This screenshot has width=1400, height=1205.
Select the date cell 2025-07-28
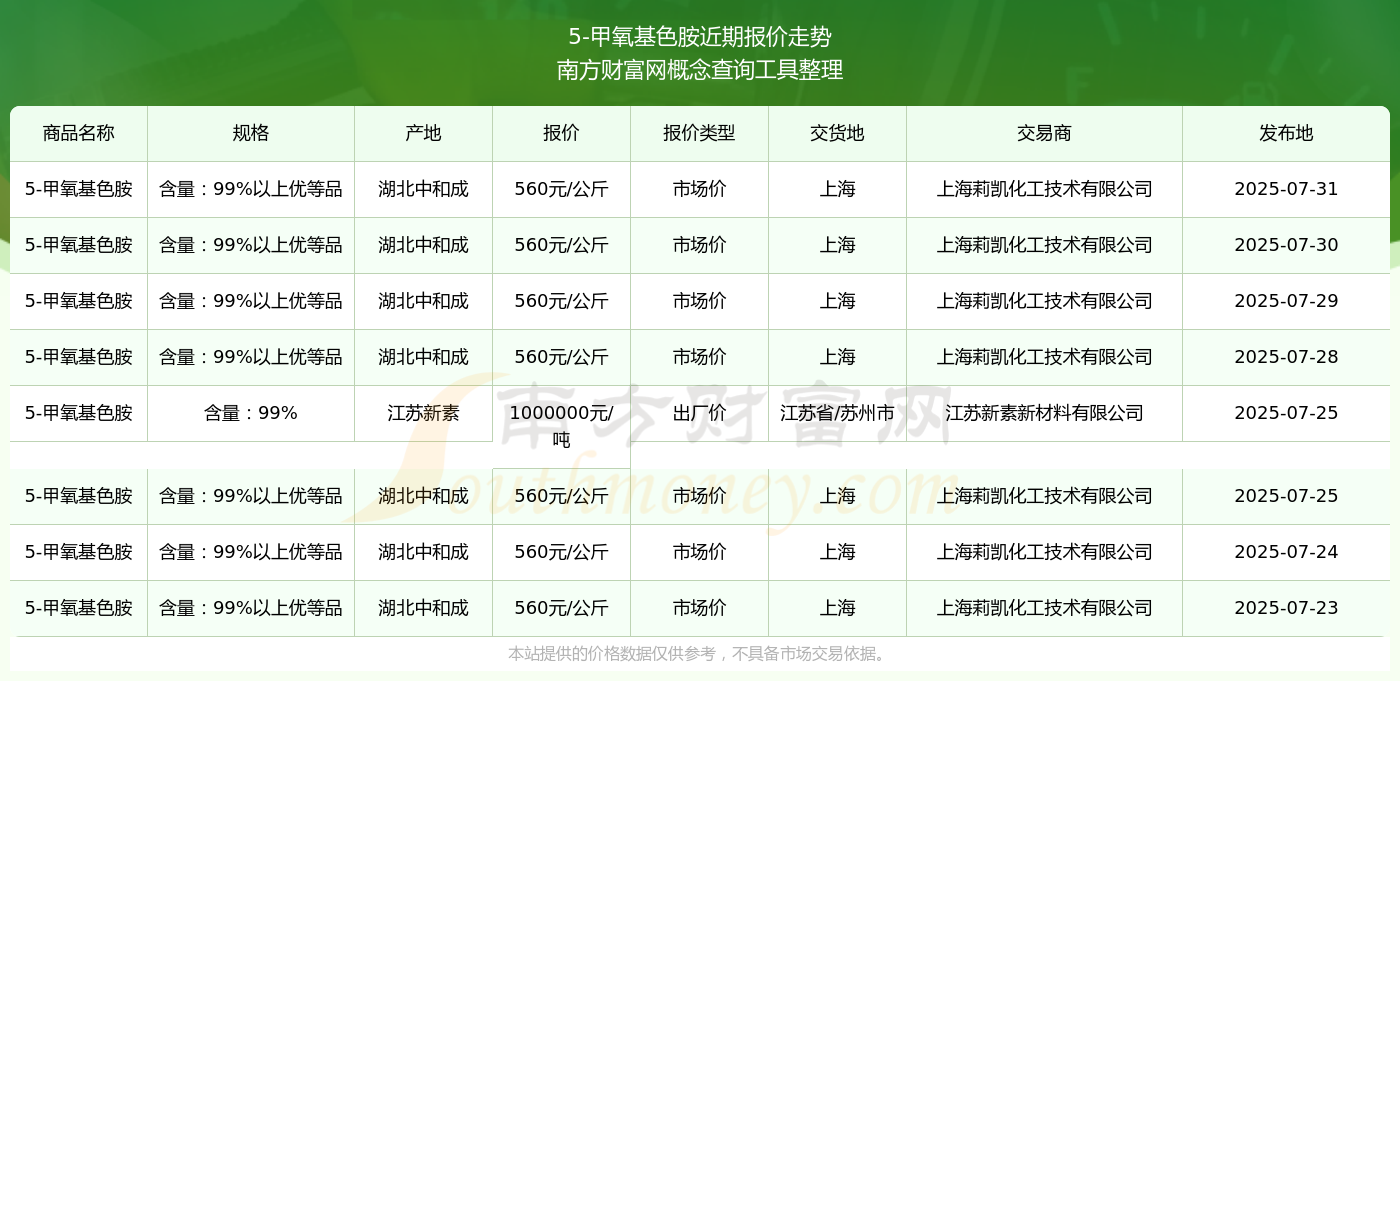(1286, 357)
